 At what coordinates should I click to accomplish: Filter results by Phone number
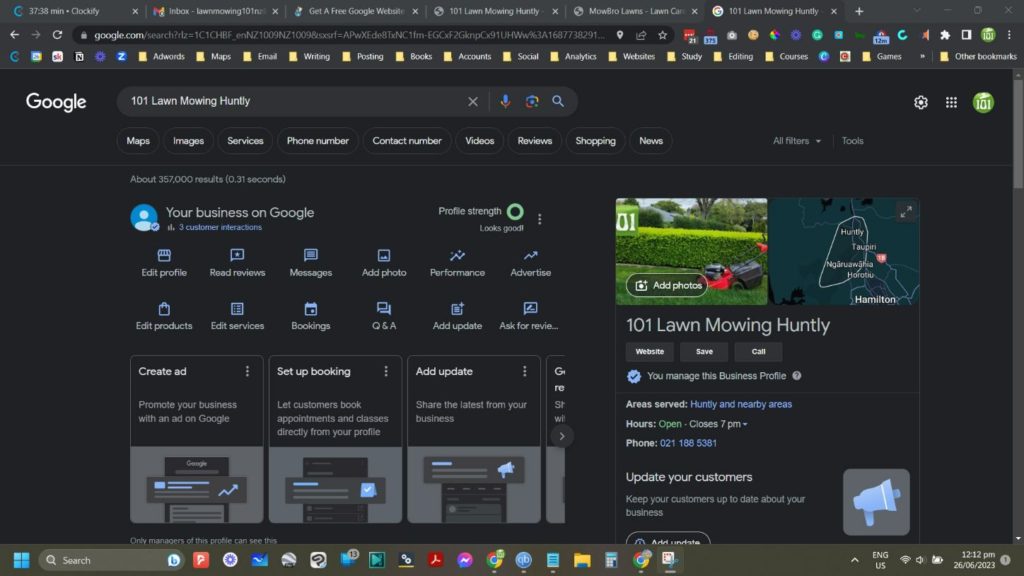317,140
